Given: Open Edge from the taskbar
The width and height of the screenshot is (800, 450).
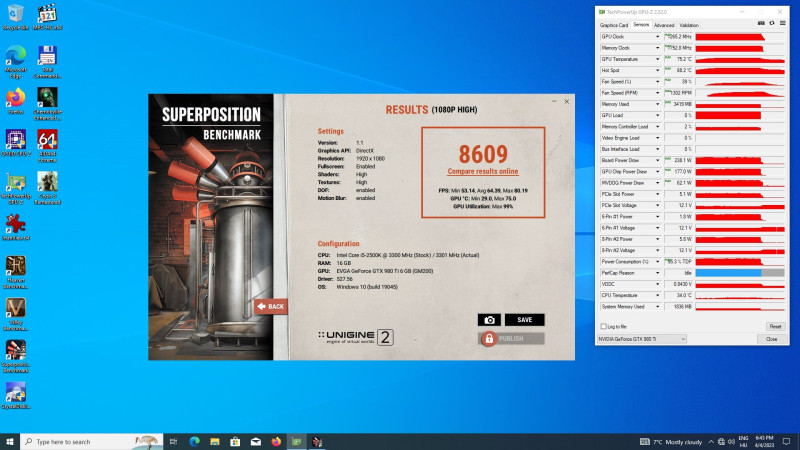Looking at the screenshot, I should (x=194, y=441).
